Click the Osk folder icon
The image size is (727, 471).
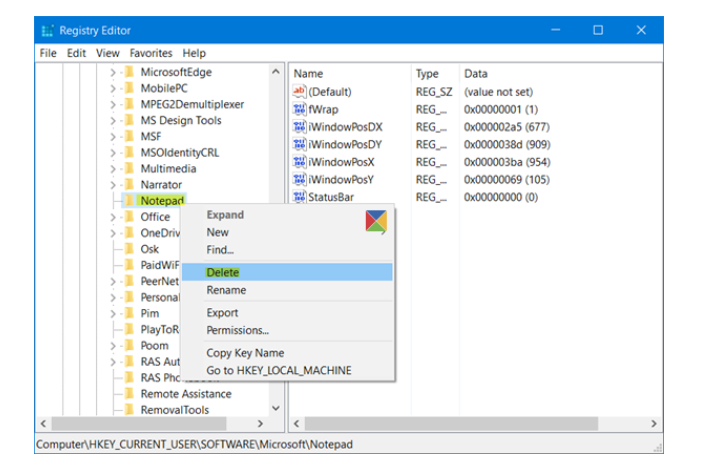tap(130, 249)
